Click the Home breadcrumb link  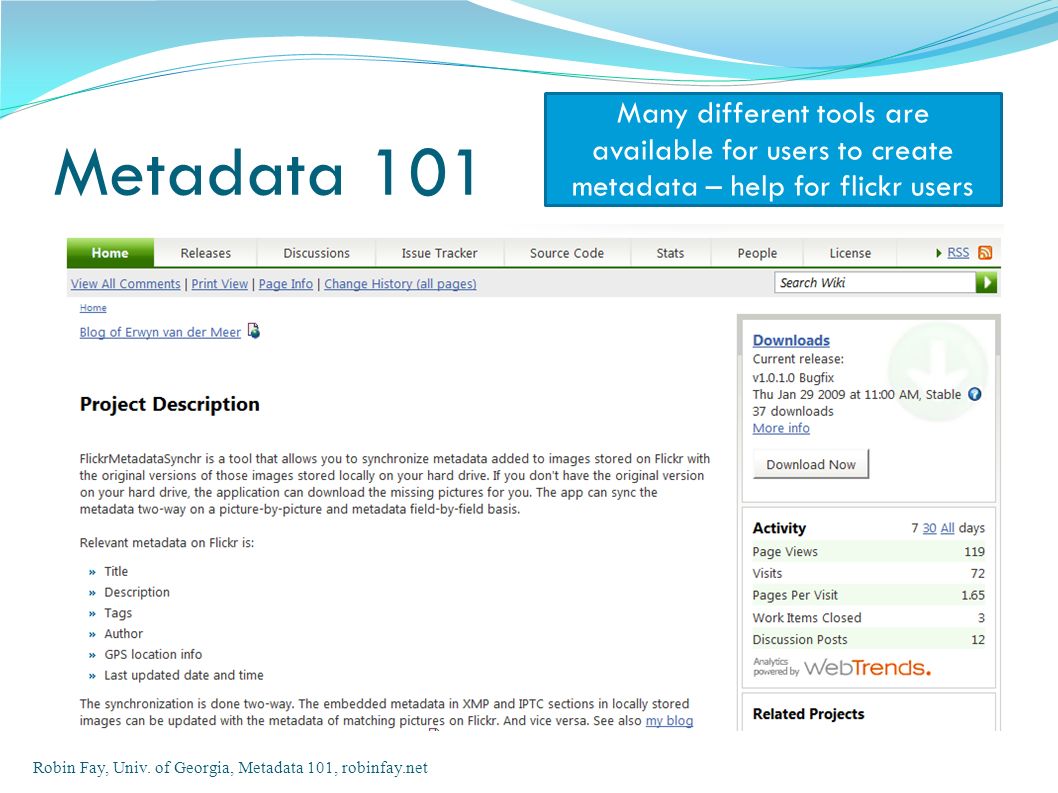click(x=93, y=308)
